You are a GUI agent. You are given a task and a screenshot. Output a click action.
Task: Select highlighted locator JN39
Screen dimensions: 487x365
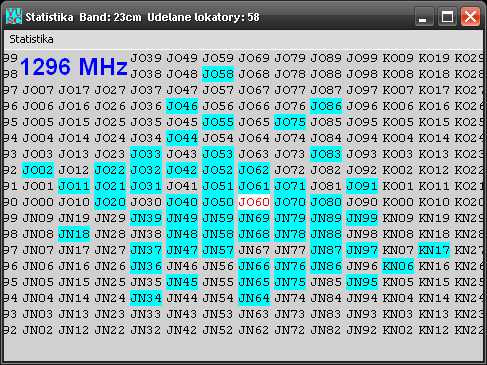click(146, 218)
